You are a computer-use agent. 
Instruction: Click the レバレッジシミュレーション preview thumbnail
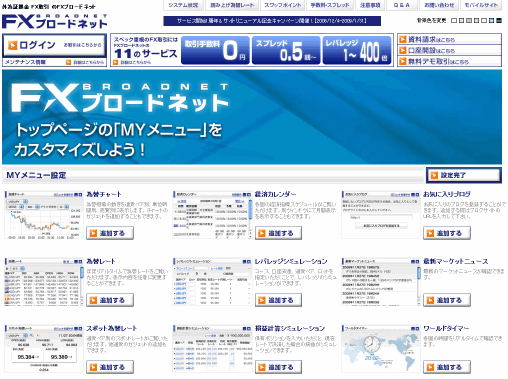[212, 282]
